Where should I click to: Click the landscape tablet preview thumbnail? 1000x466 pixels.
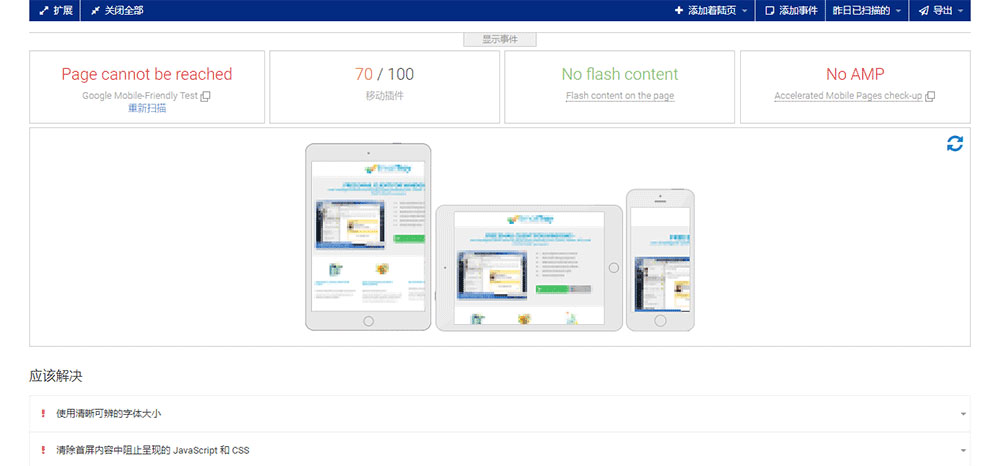tap(528, 267)
